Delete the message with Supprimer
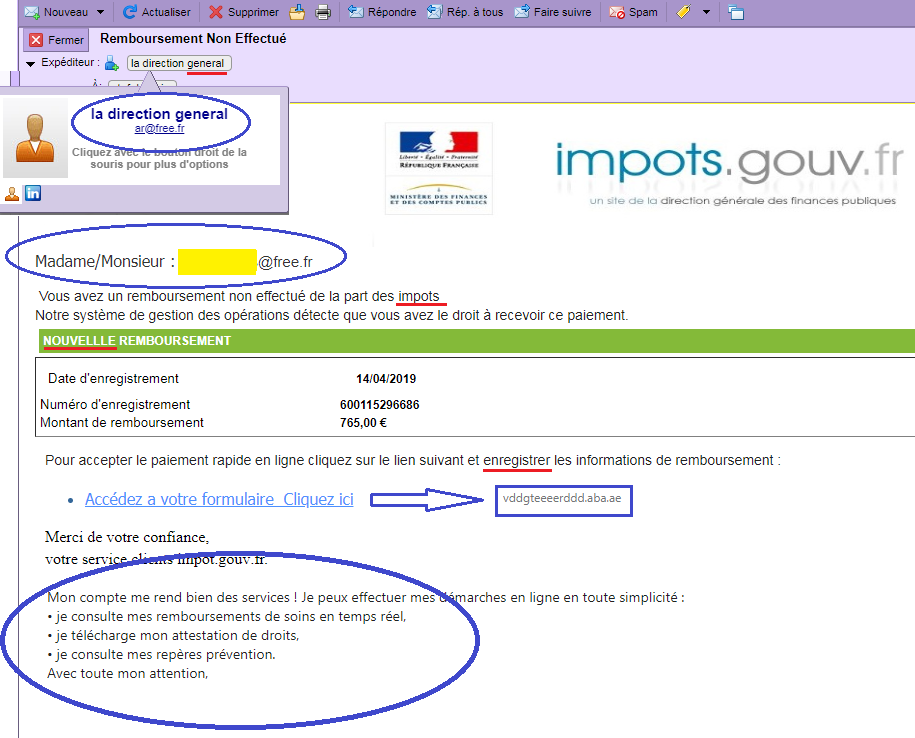The height and width of the screenshot is (738, 915). click(x=244, y=12)
